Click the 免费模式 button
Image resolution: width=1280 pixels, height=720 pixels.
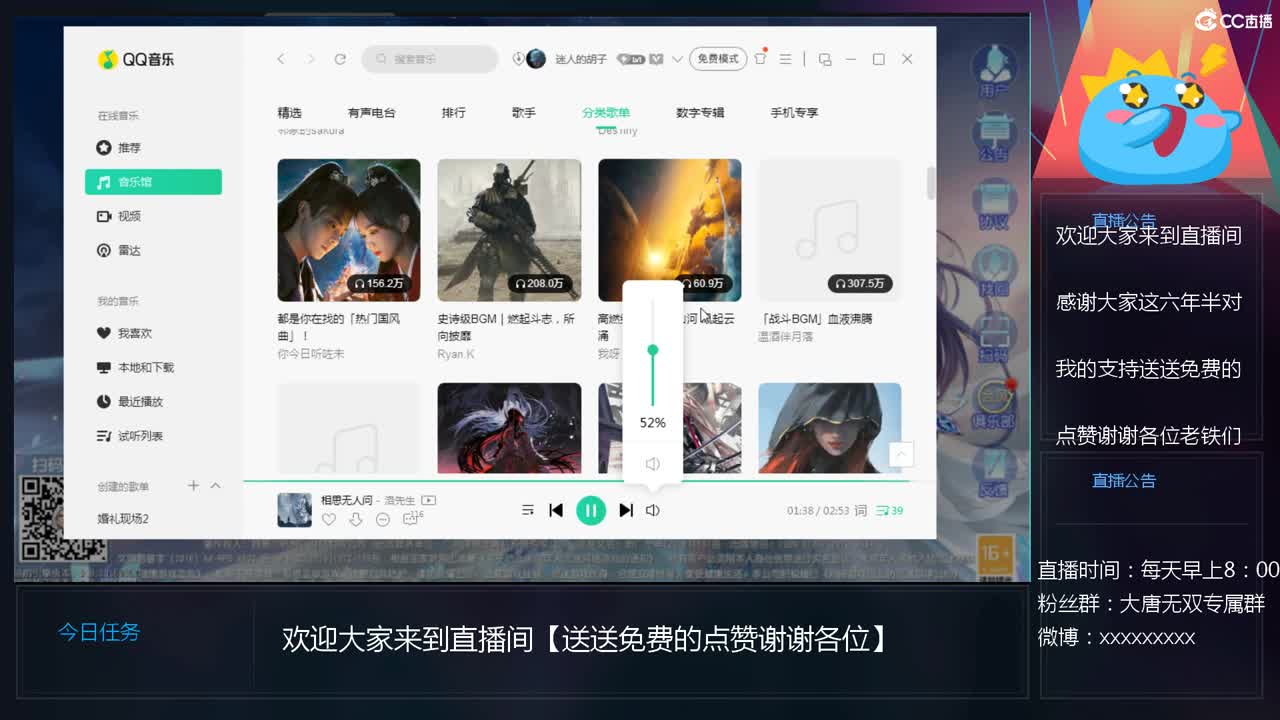point(718,59)
